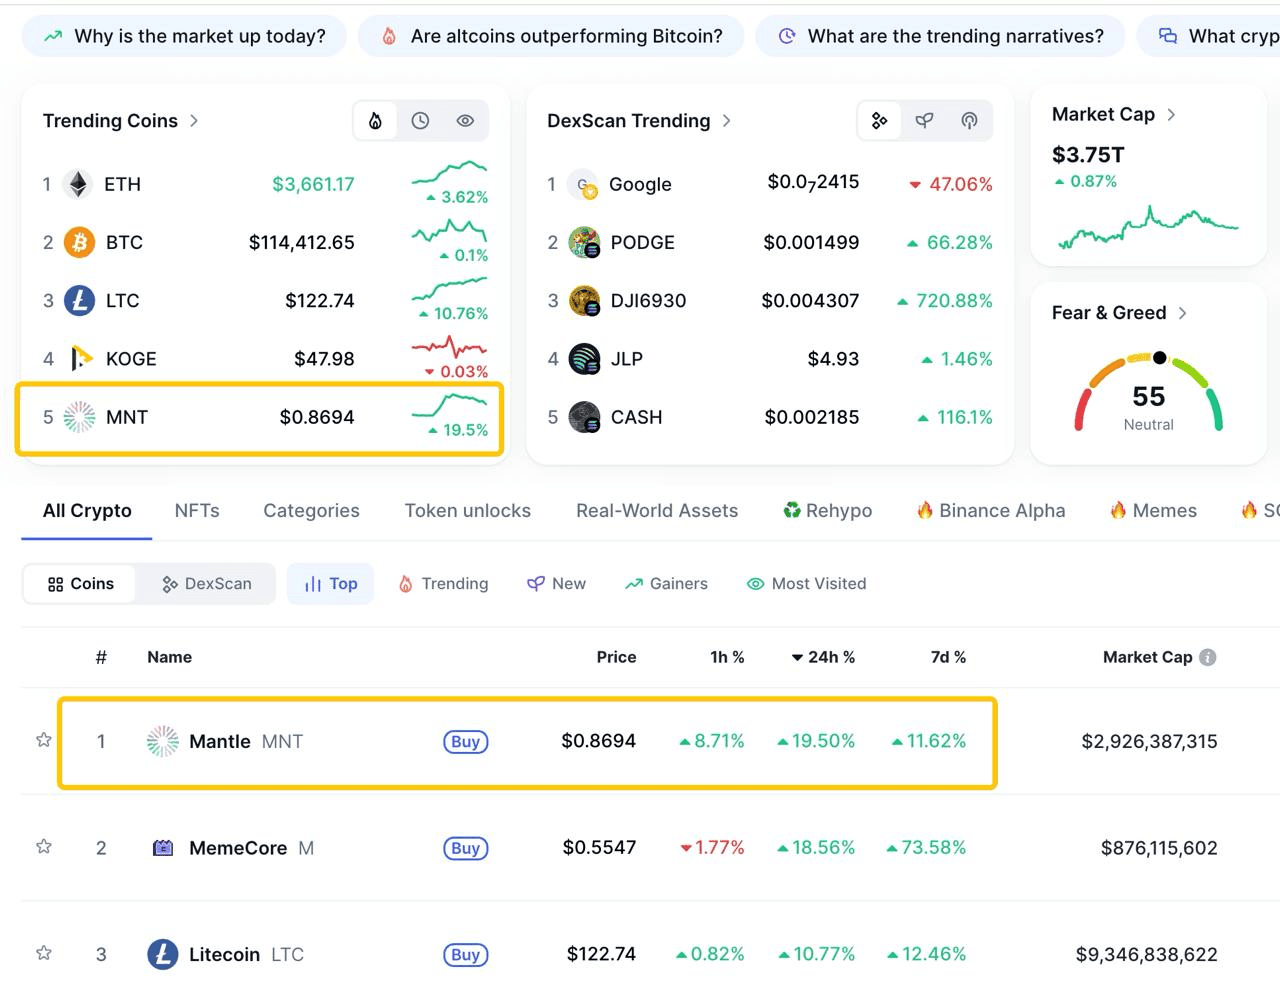The image size is (1280, 993).
Task: Open the Binance Alpha tab
Action: coord(991,510)
